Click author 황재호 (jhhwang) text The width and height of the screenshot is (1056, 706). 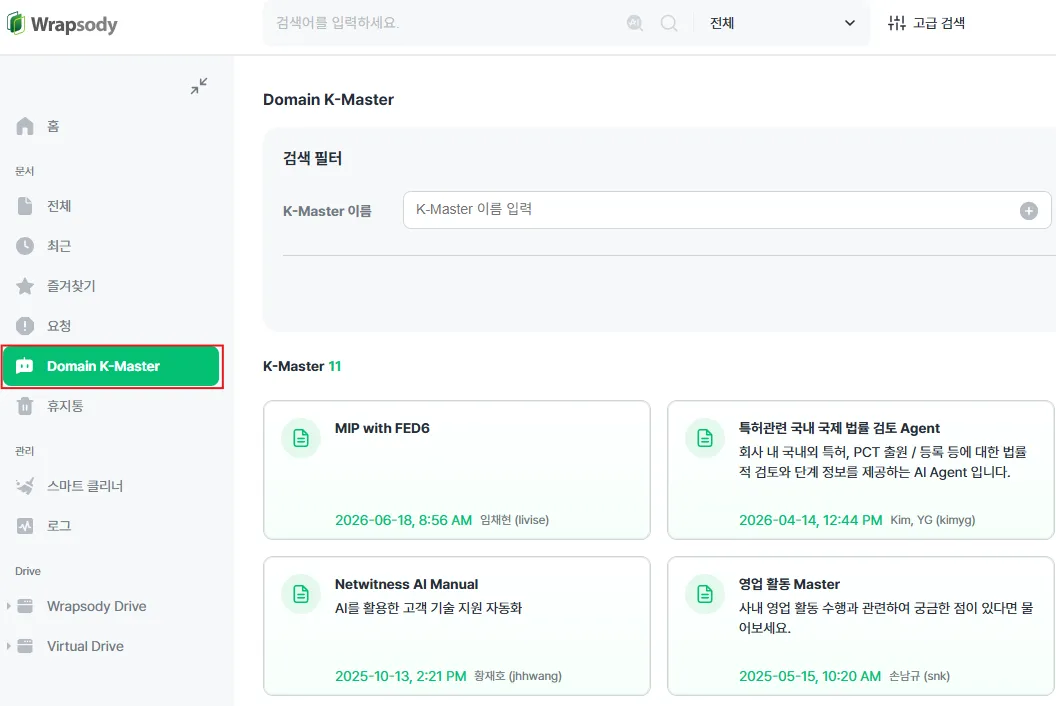(518, 676)
